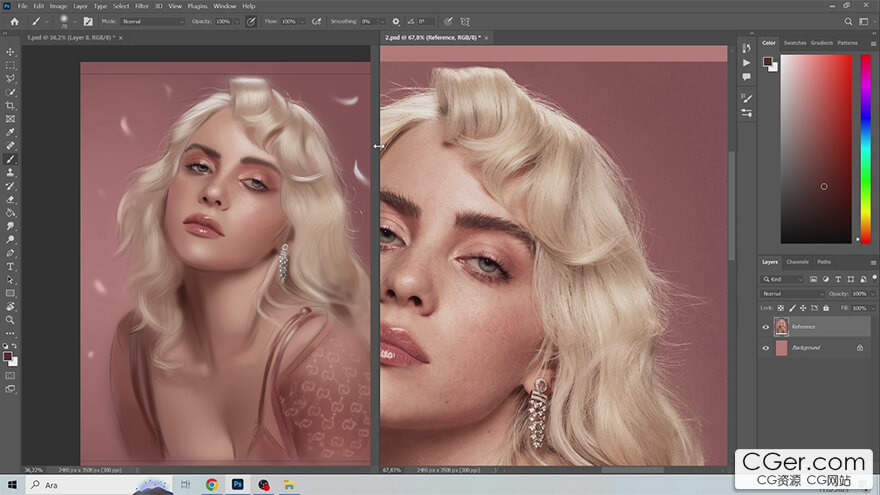Select the History Brush tool

point(10,186)
